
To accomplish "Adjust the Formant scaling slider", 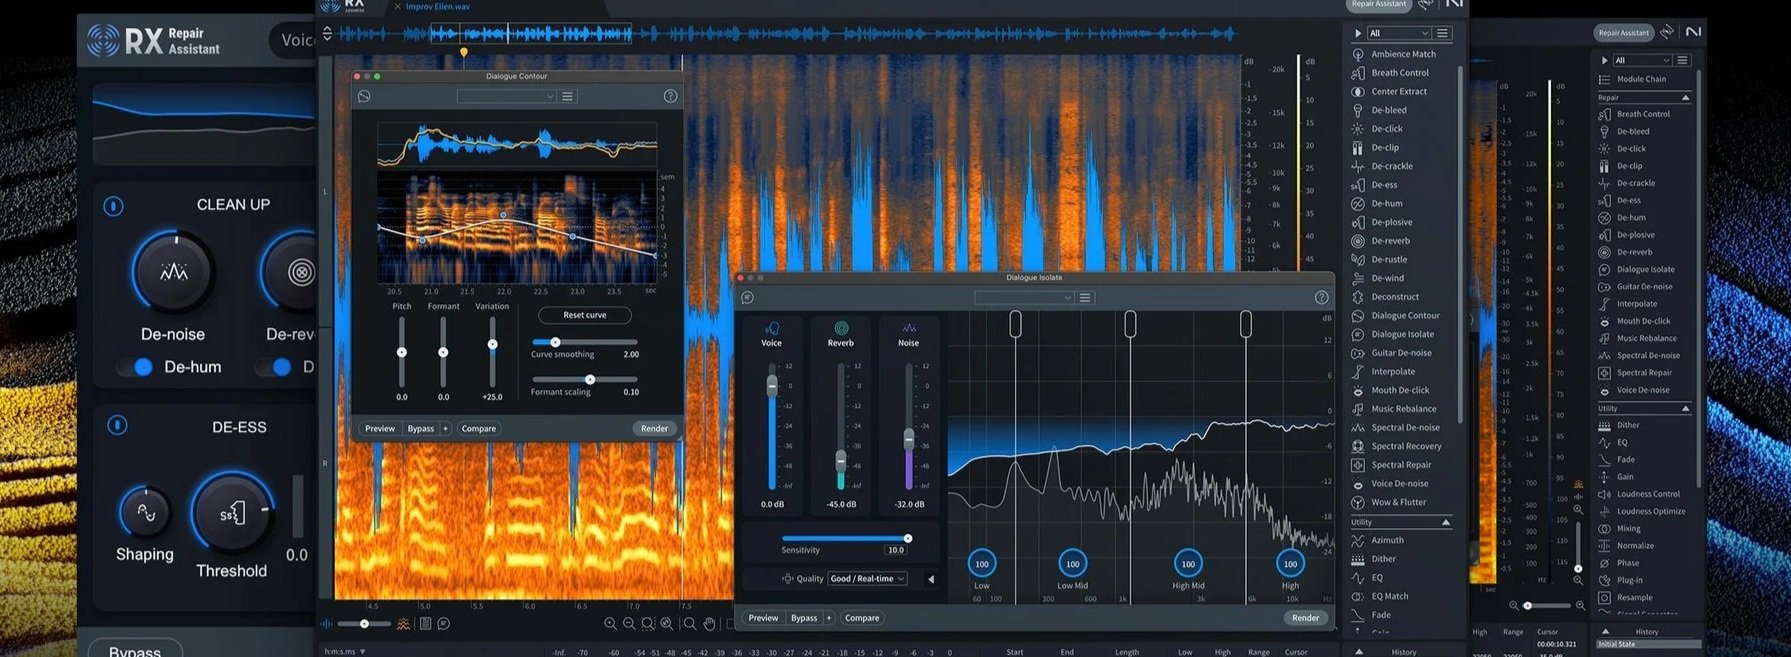I will pyautogui.click(x=584, y=379).
